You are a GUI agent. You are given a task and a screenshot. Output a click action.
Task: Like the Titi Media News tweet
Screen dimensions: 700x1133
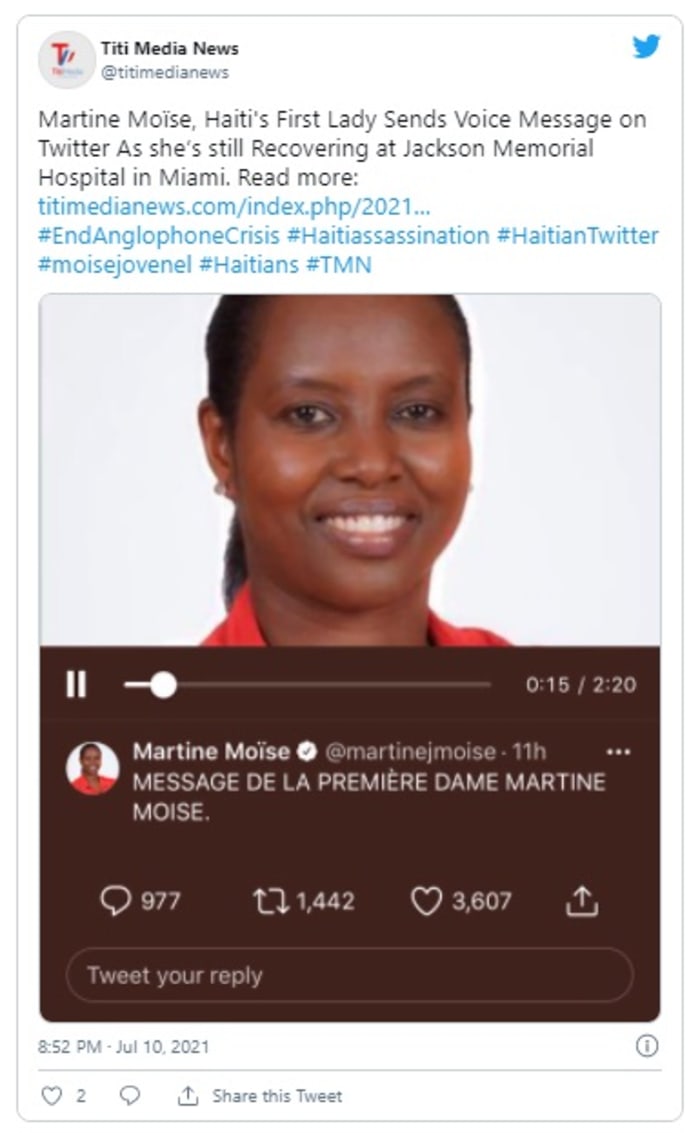[x=52, y=1095]
